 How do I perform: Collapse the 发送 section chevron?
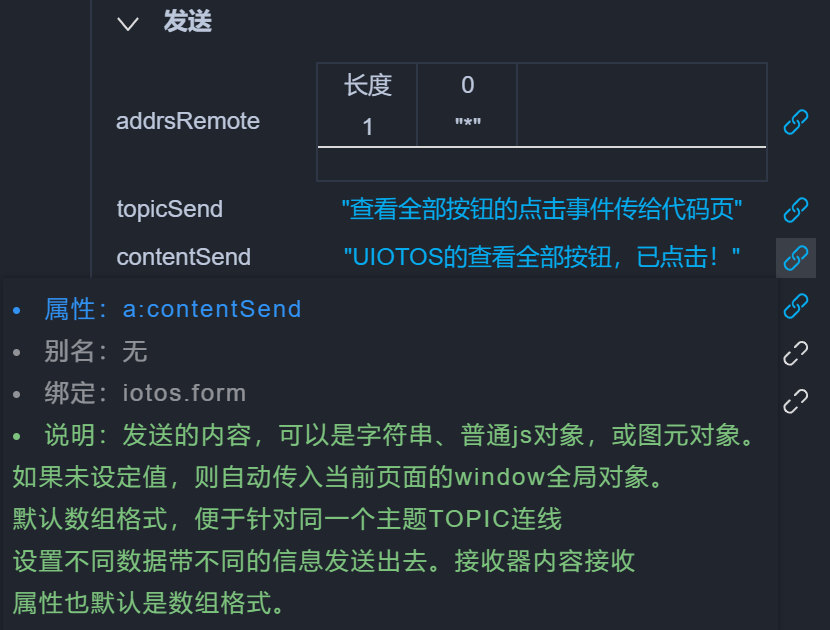coord(127,23)
